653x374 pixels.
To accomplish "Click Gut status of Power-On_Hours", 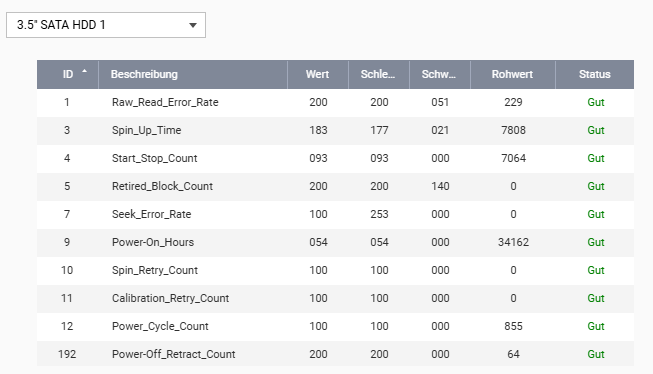I will (596, 242).
